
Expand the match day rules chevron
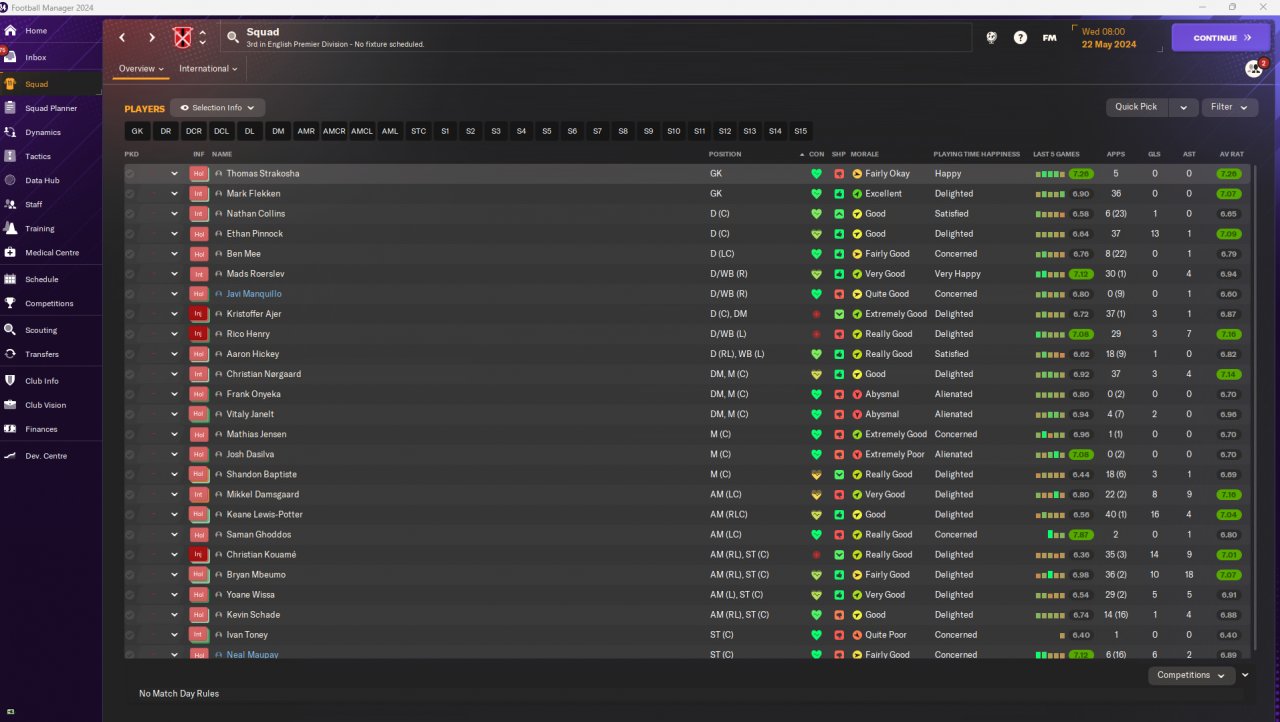[1245, 675]
